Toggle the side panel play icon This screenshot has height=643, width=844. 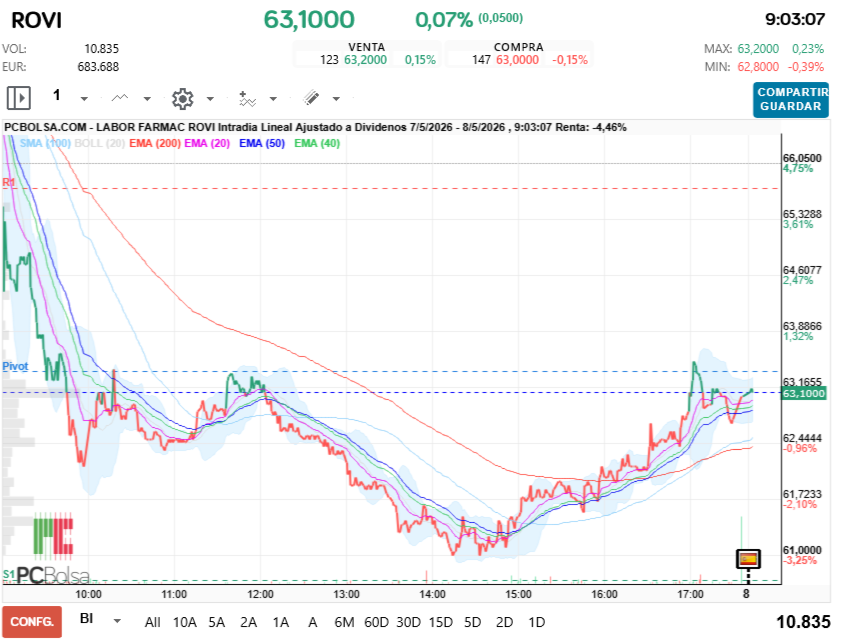pos(19,98)
